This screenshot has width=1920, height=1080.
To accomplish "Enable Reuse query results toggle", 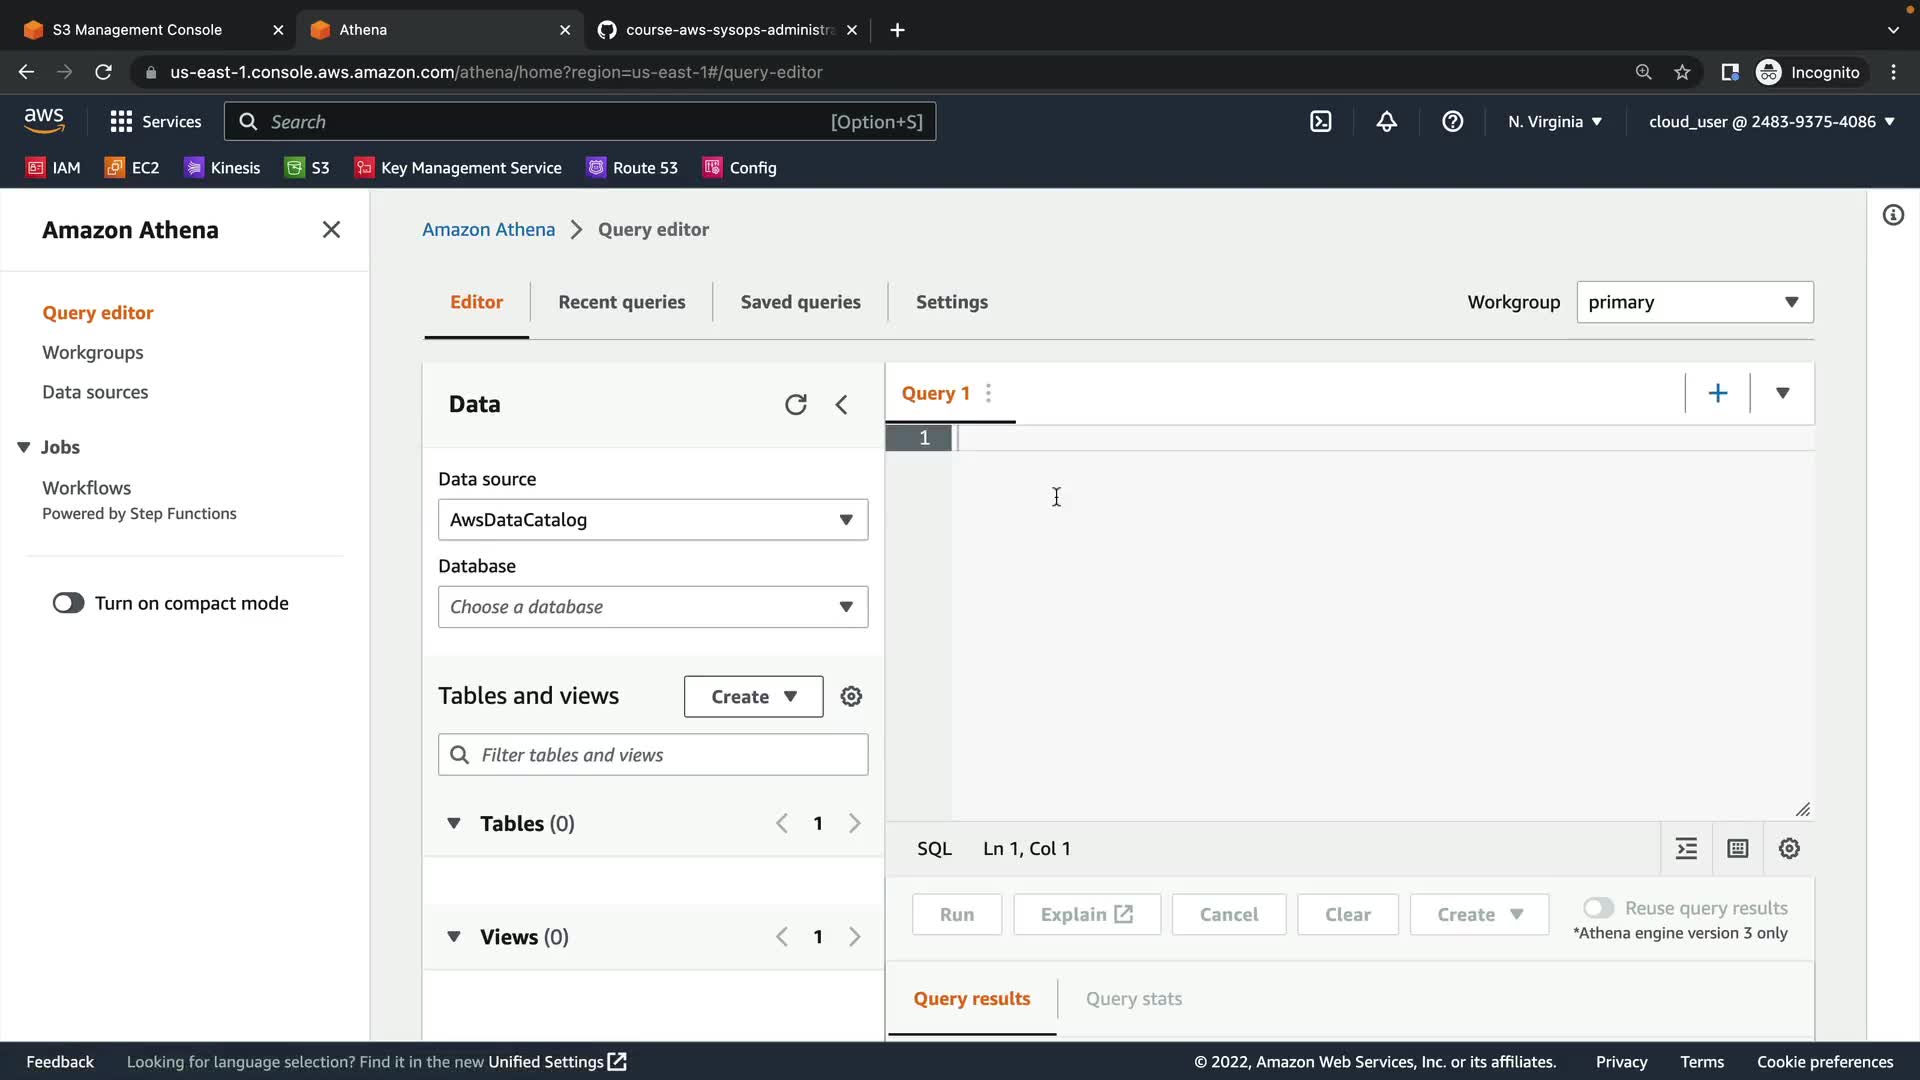I will tap(1597, 908).
